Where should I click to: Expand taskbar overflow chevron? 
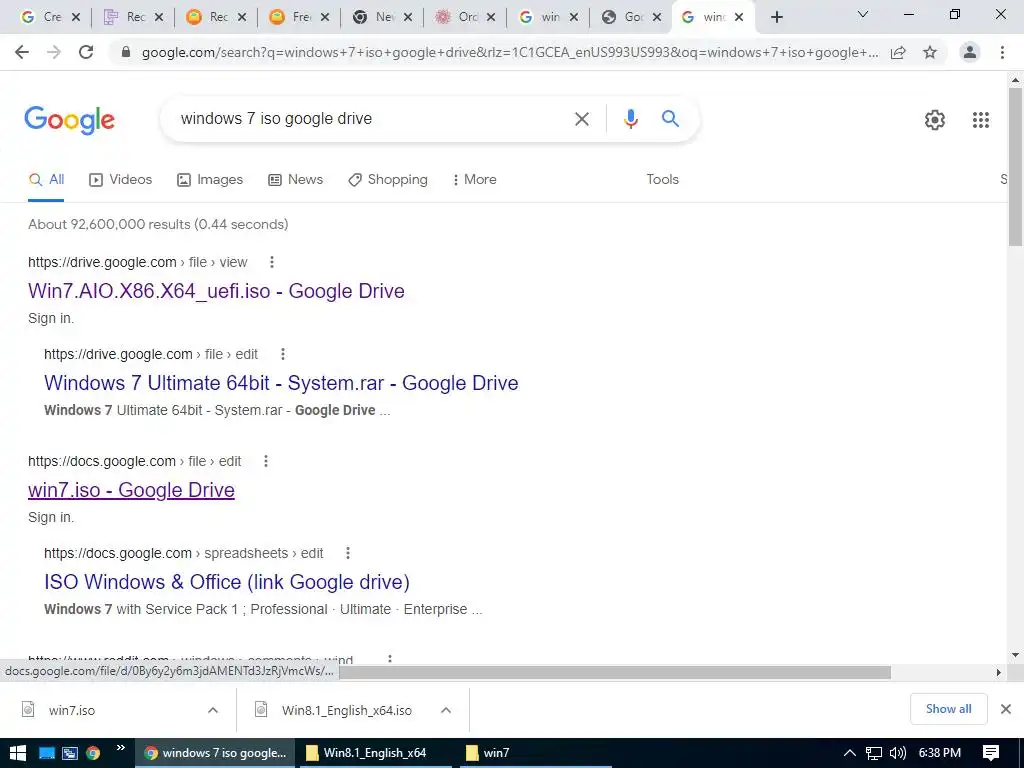120,748
